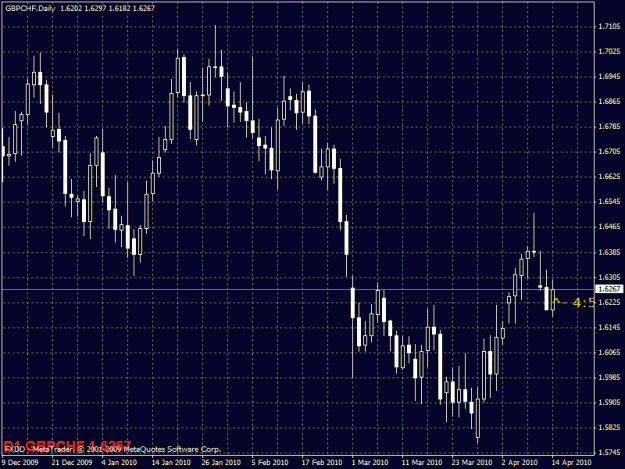
Task: Click the 1.5985 price scale label
Action: (x=609, y=377)
